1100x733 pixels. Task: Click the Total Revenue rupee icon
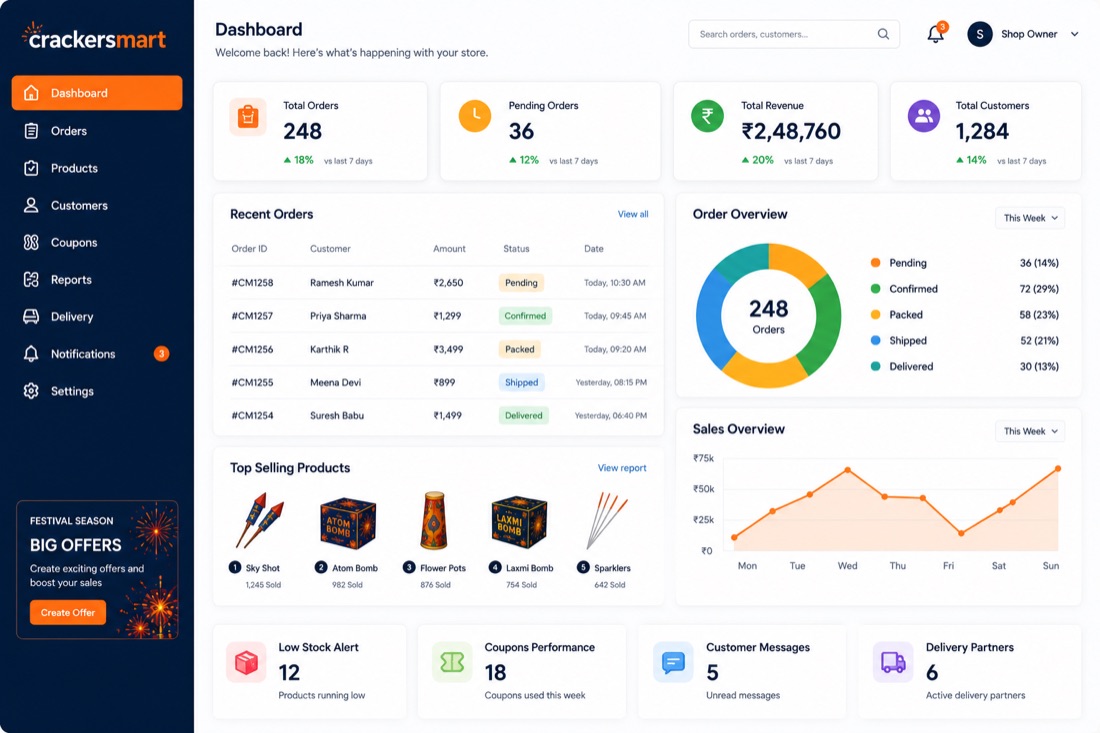707,116
